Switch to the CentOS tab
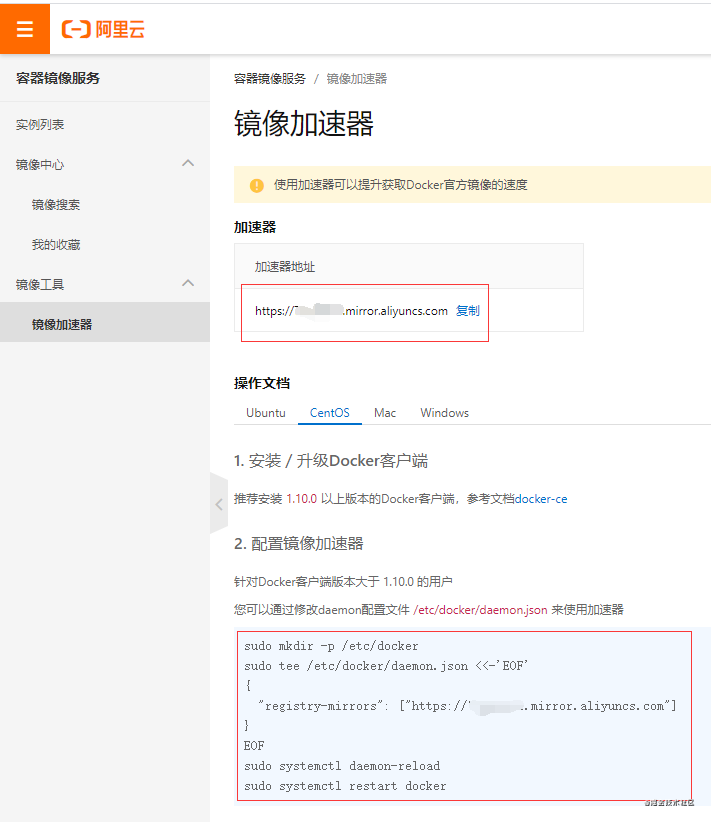Image resolution: width=711 pixels, height=822 pixels. pos(330,413)
